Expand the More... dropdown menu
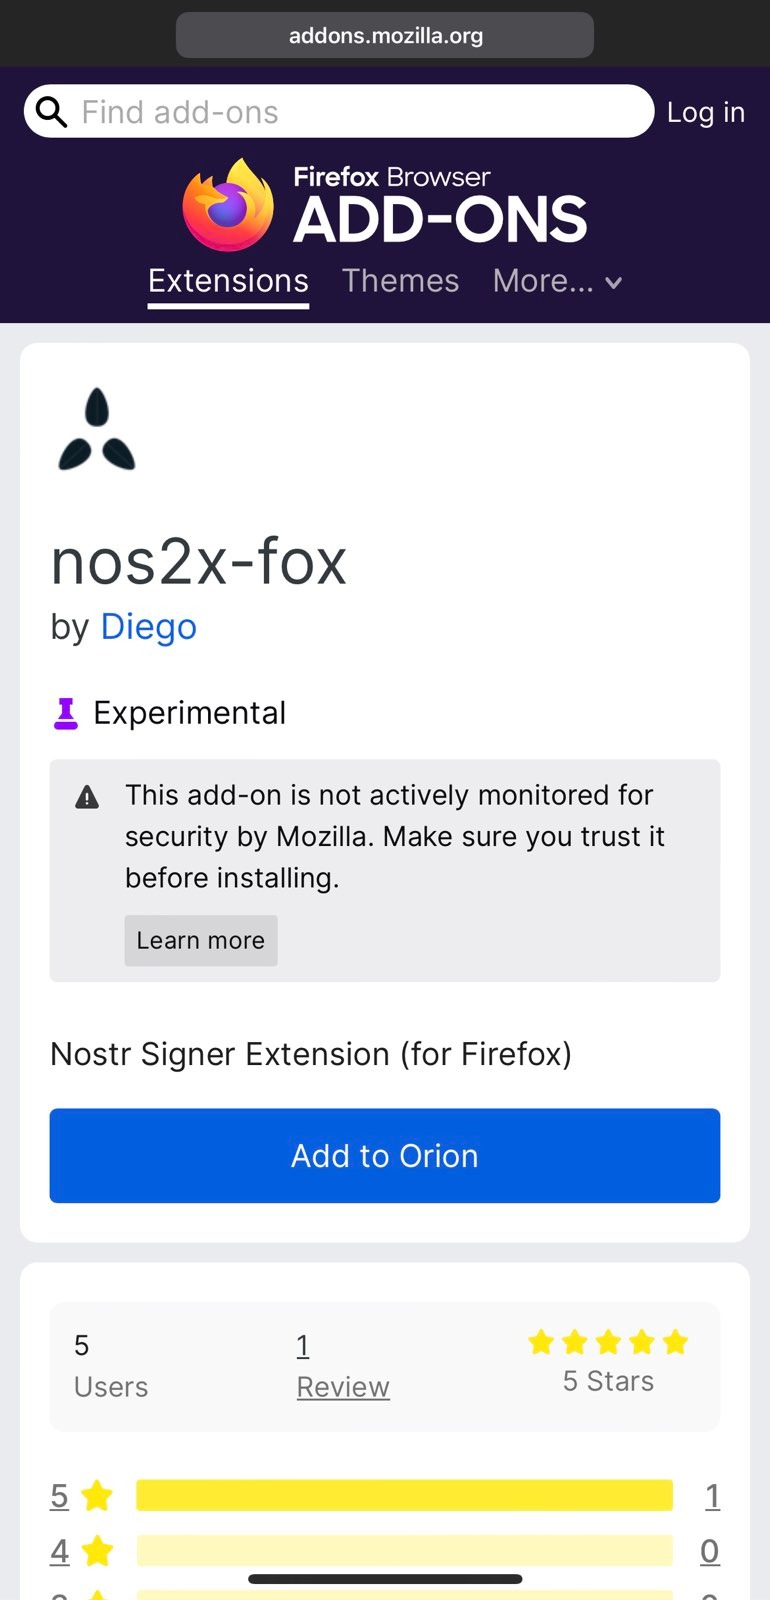 557,281
